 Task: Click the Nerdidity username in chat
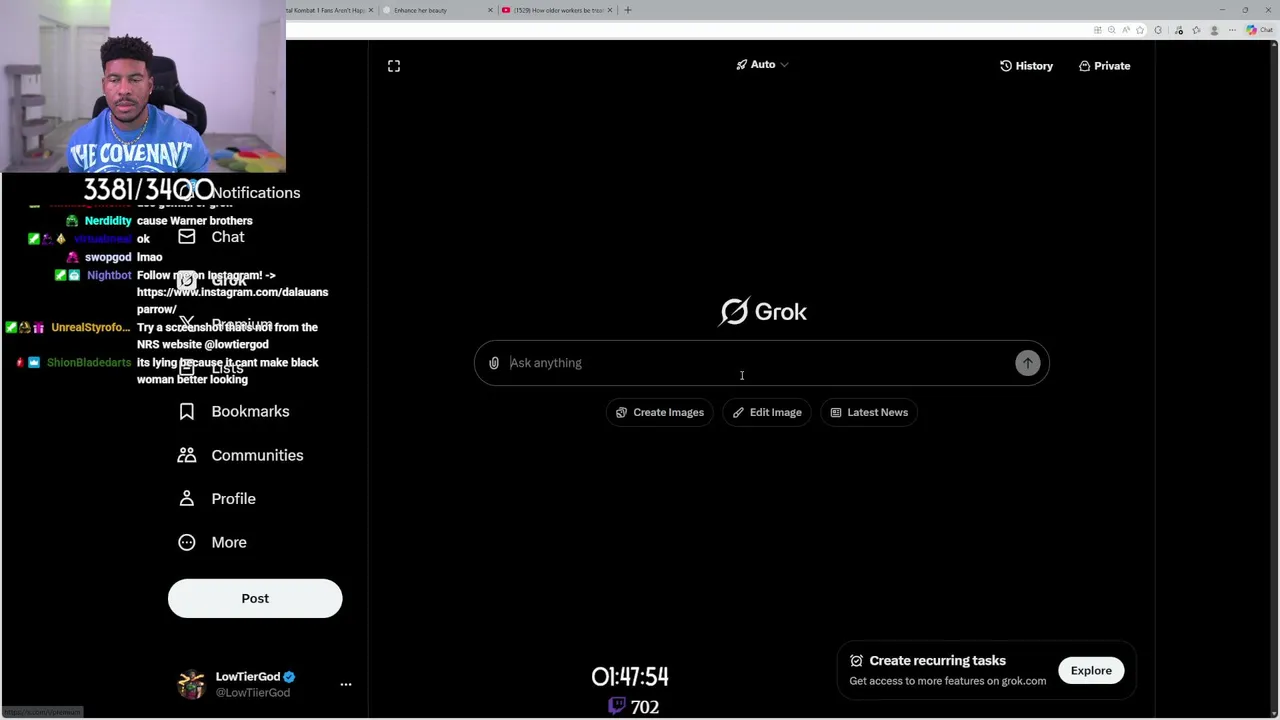108,221
